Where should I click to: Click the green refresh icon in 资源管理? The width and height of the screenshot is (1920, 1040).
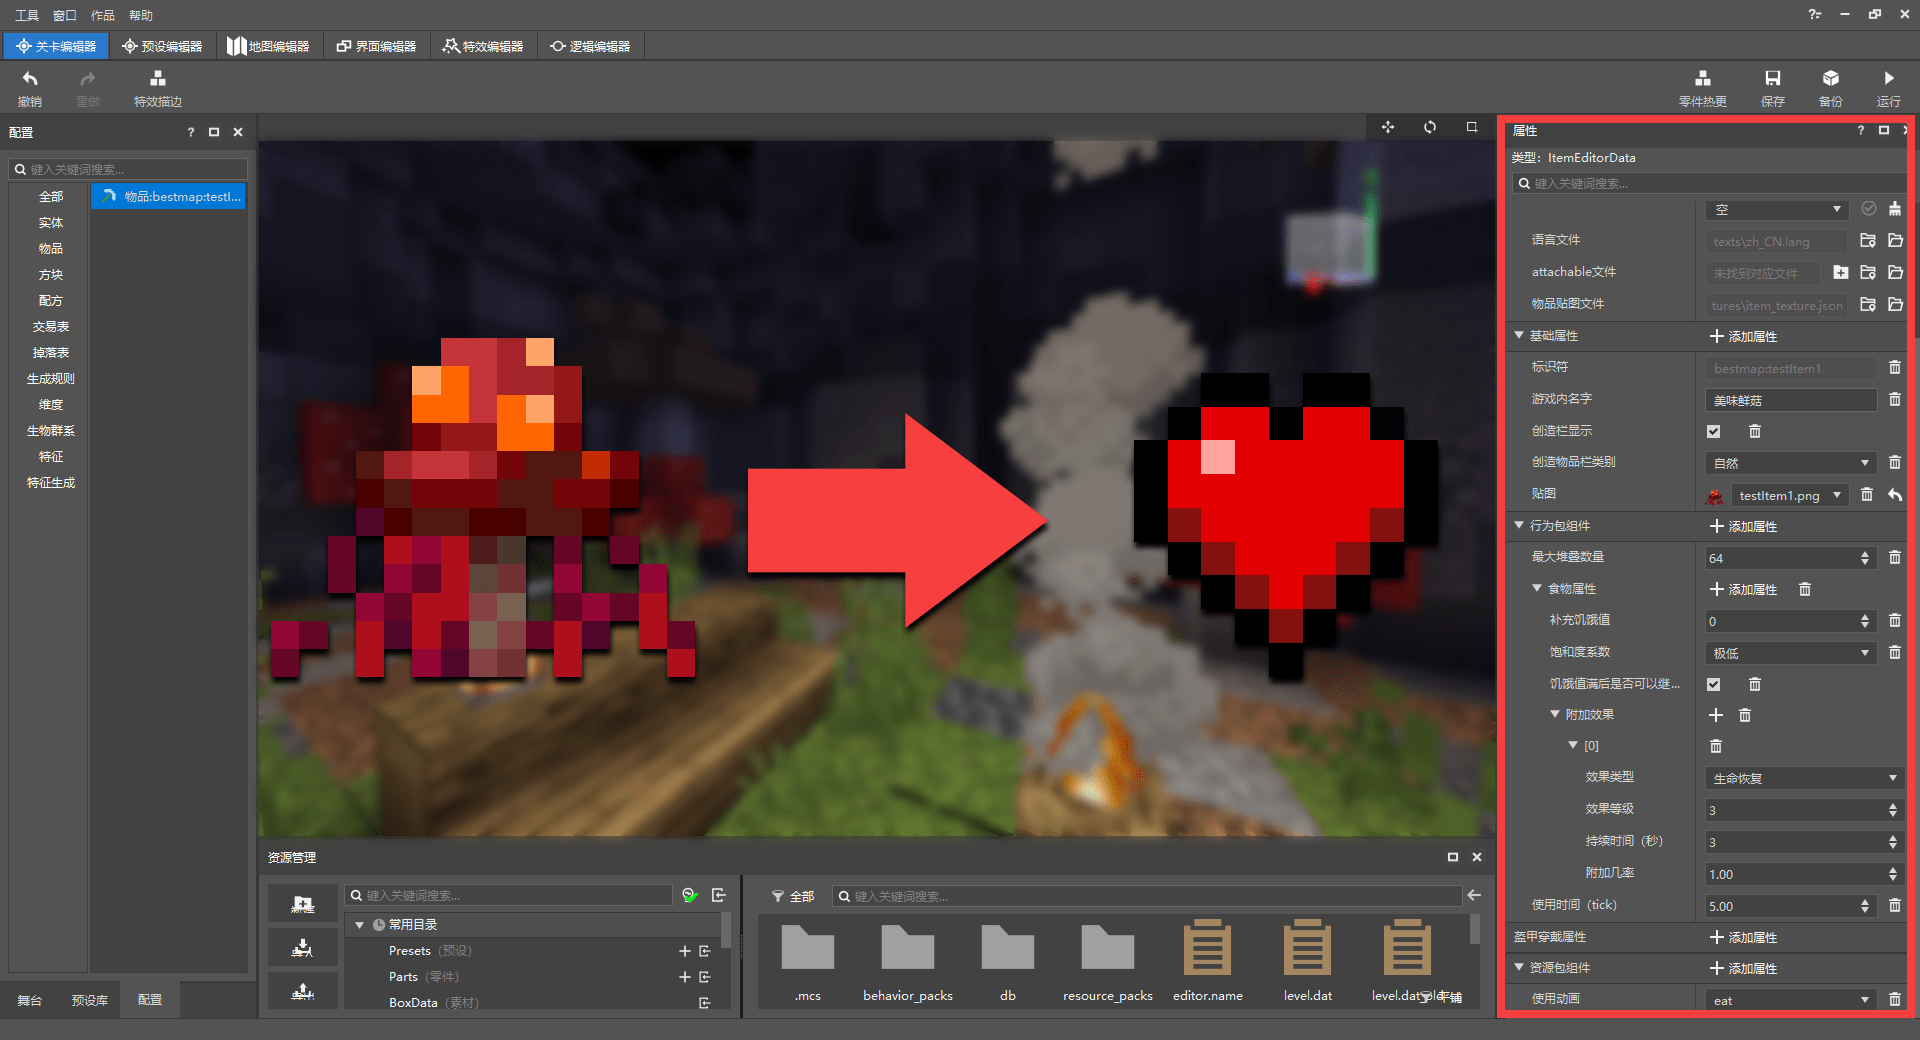coord(690,895)
